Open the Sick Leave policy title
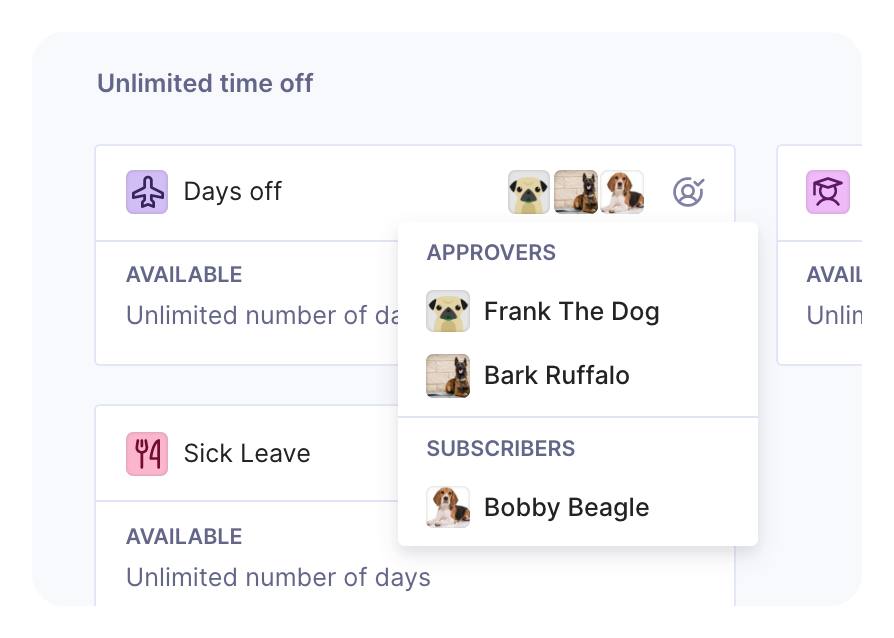 pyautogui.click(x=247, y=454)
